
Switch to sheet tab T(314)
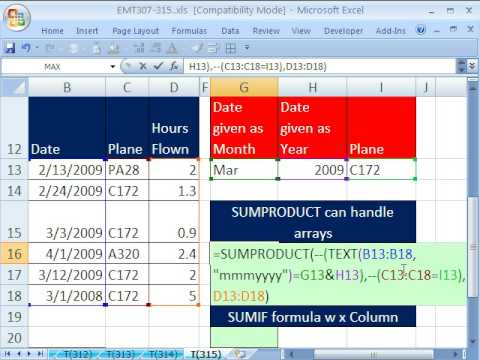pyautogui.click(x=162, y=354)
